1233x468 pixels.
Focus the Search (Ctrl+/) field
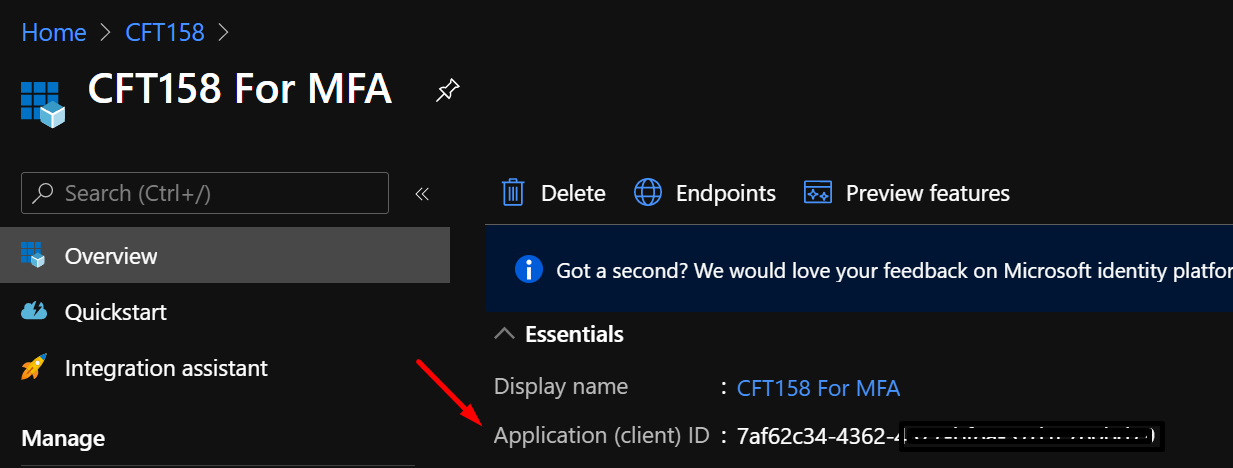tap(205, 193)
